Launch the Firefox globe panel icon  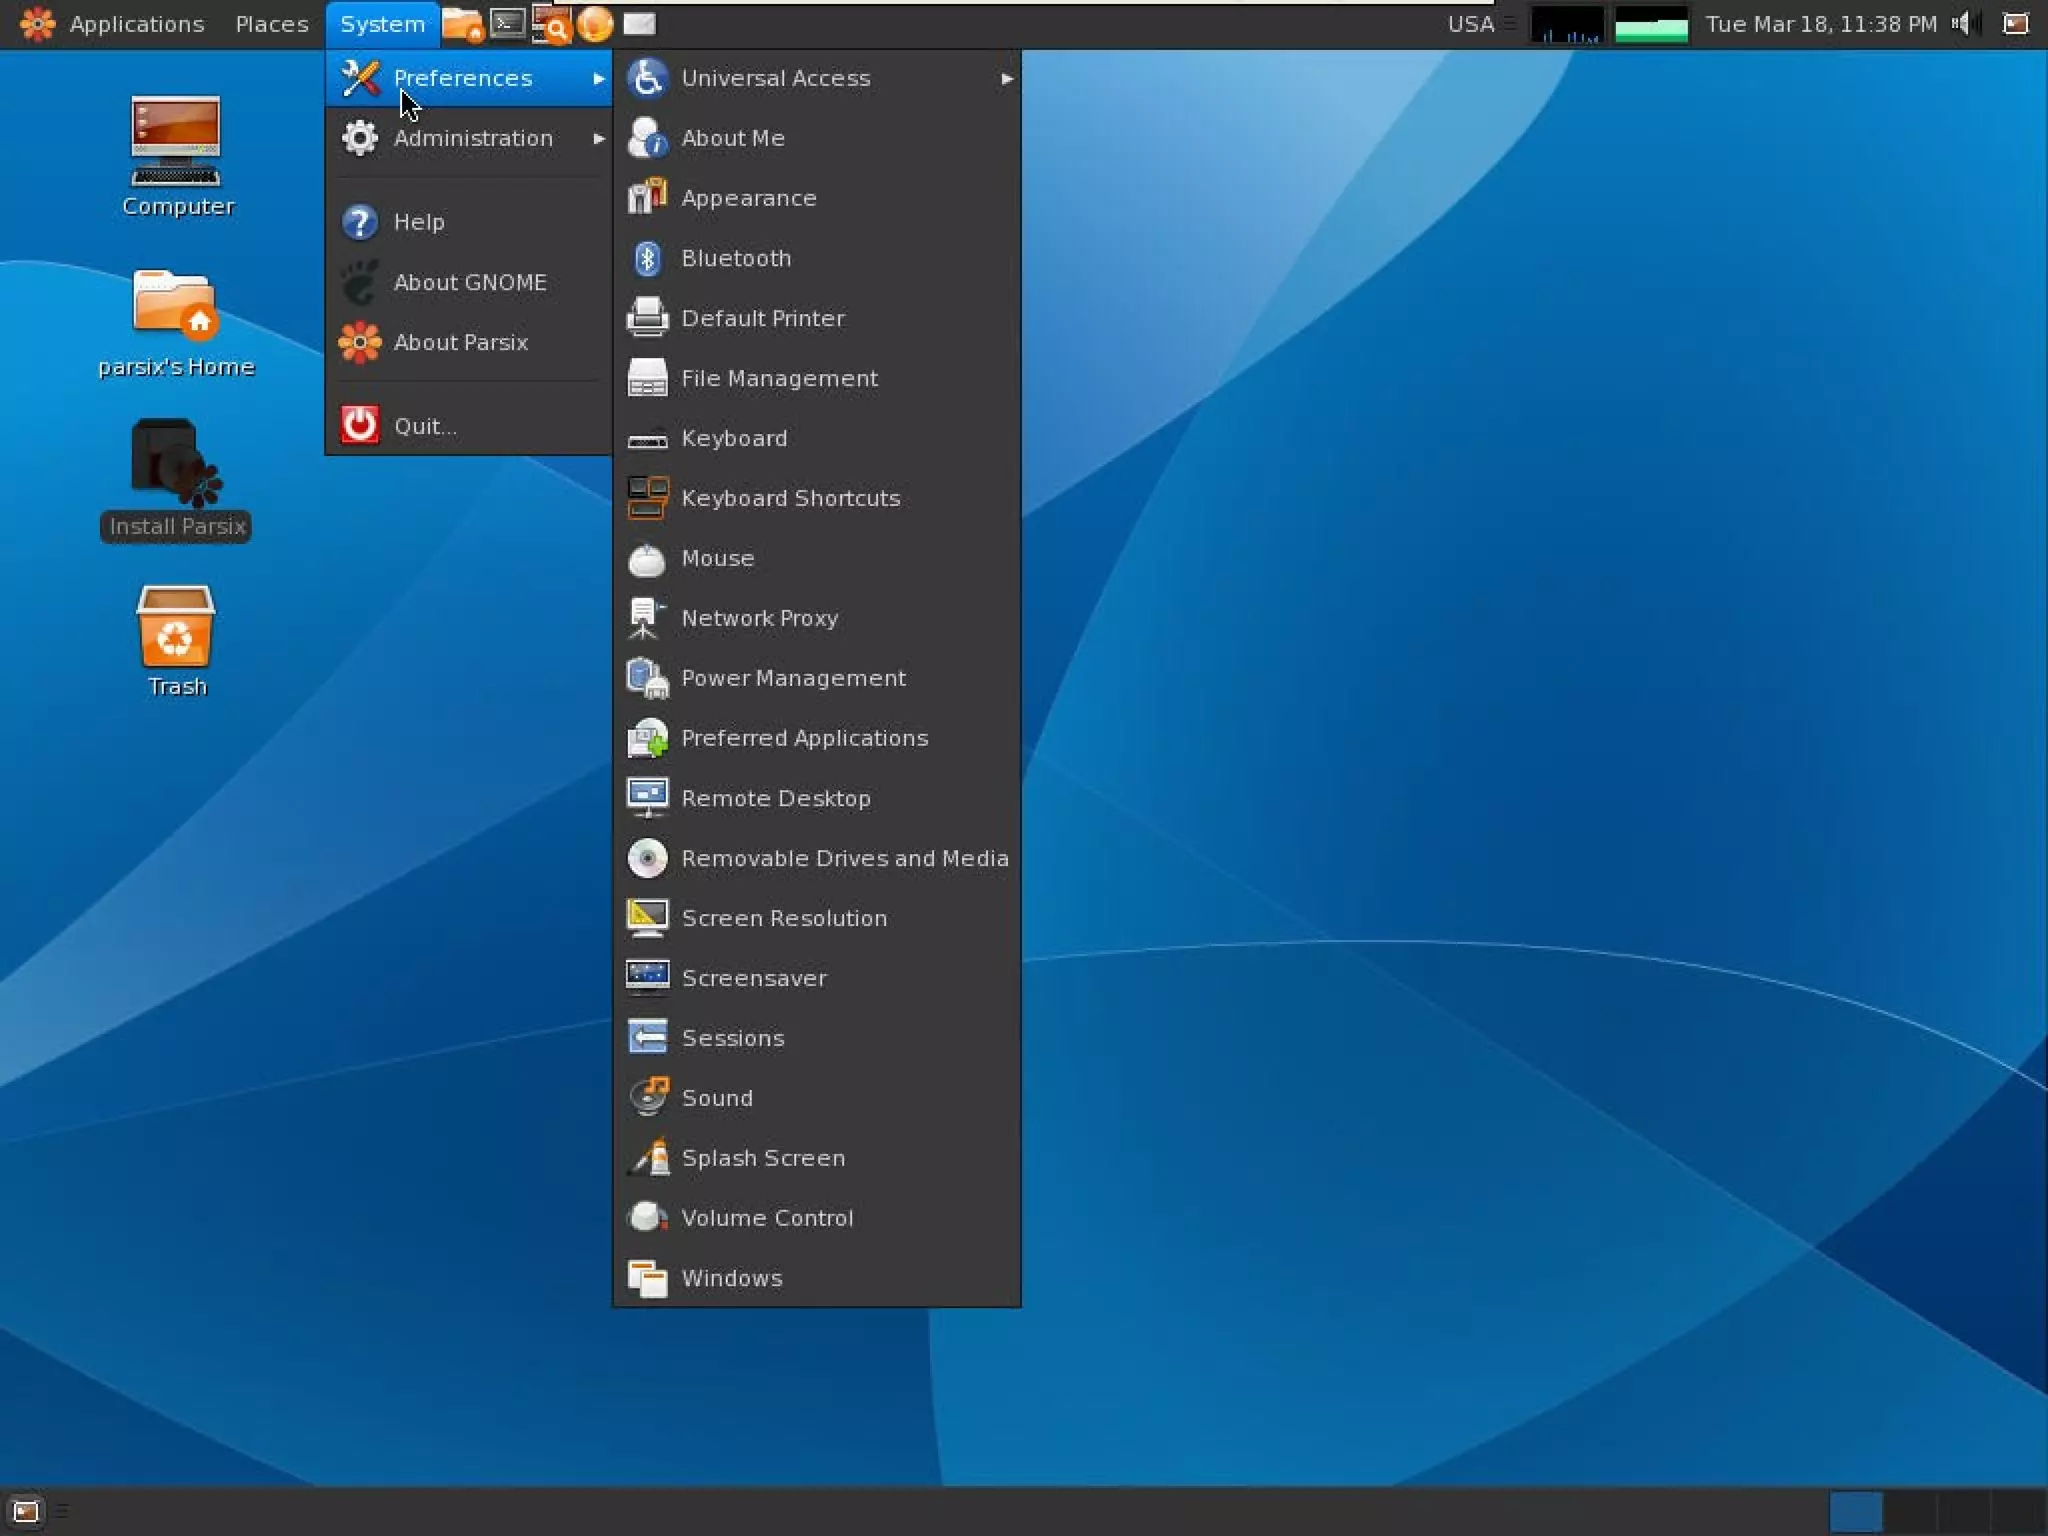click(x=595, y=23)
